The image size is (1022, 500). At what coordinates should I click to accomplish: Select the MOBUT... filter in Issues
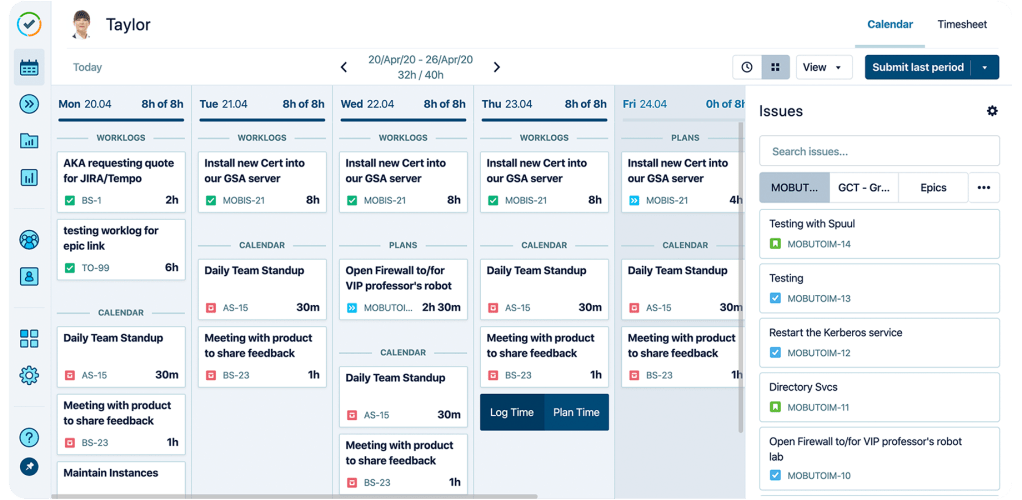click(x=794, y=187)
